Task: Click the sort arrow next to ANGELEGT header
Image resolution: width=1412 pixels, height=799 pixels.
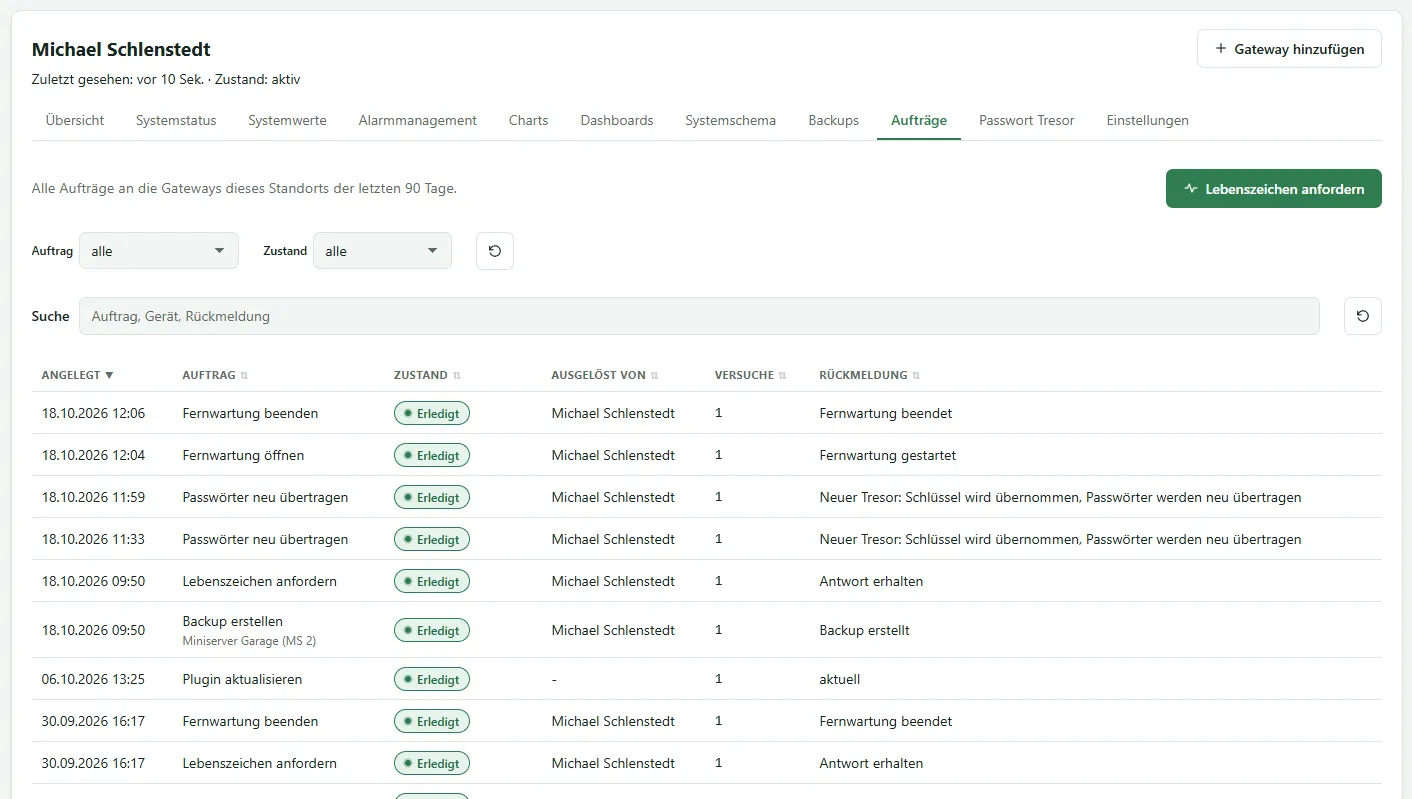Action: 109,375
